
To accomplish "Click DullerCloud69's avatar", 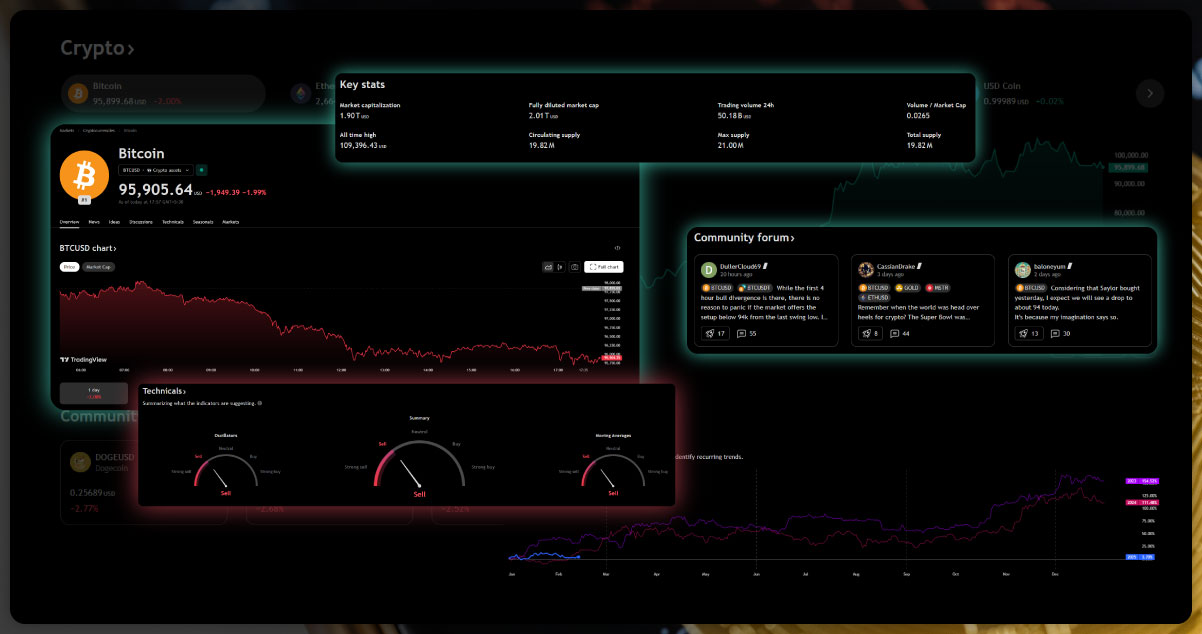I will tap(709, 270).
